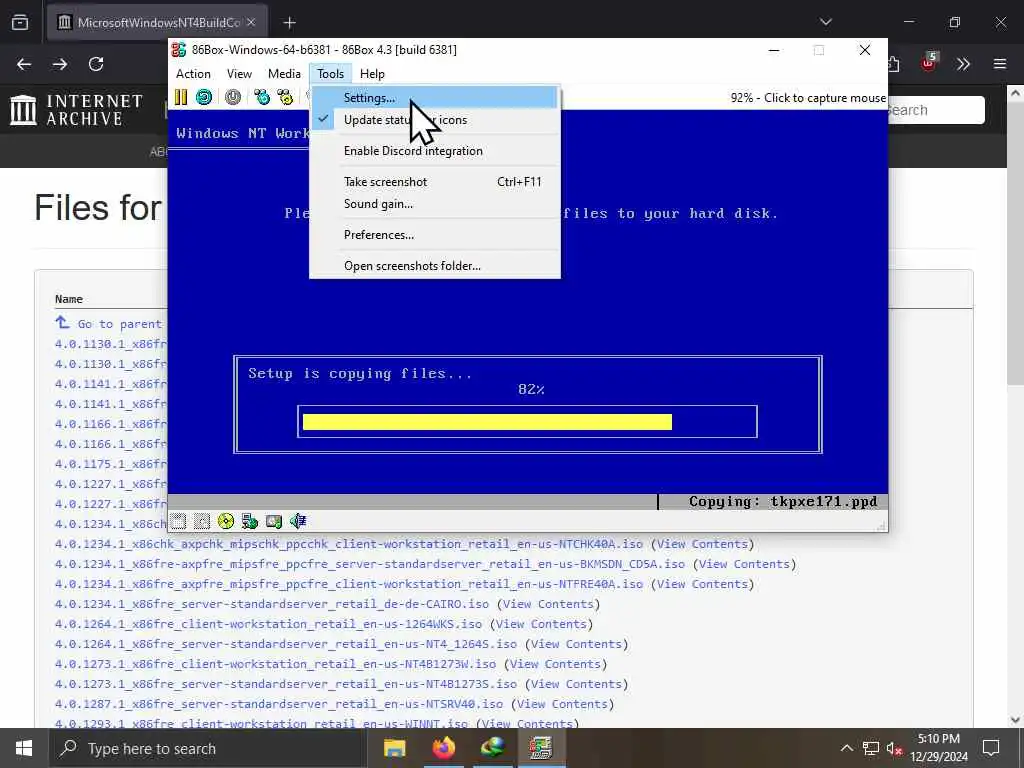Image resolution: width=1024 pixels, height=768 pixels.
Task: Go back using Firefox back arrow
Action: (24, 64)
